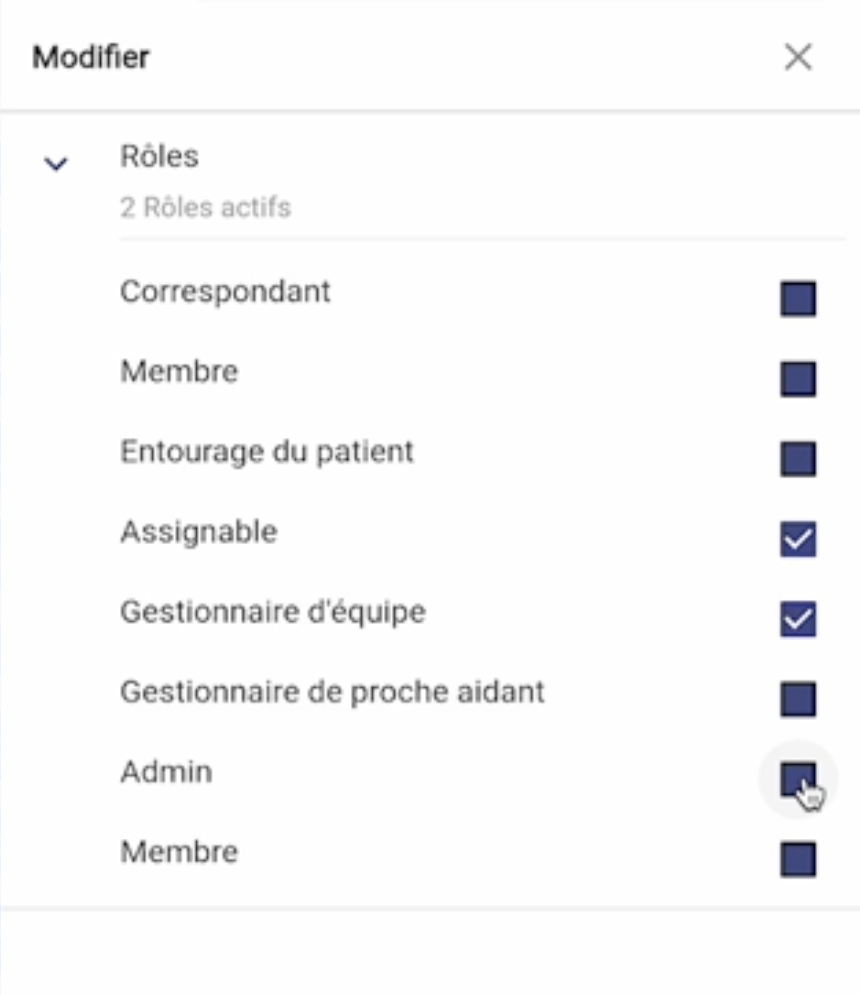Close the Modifier panel with the X
Image resolution: width=860 pixels, height=995 pixels.
click(x=798, y=57)
